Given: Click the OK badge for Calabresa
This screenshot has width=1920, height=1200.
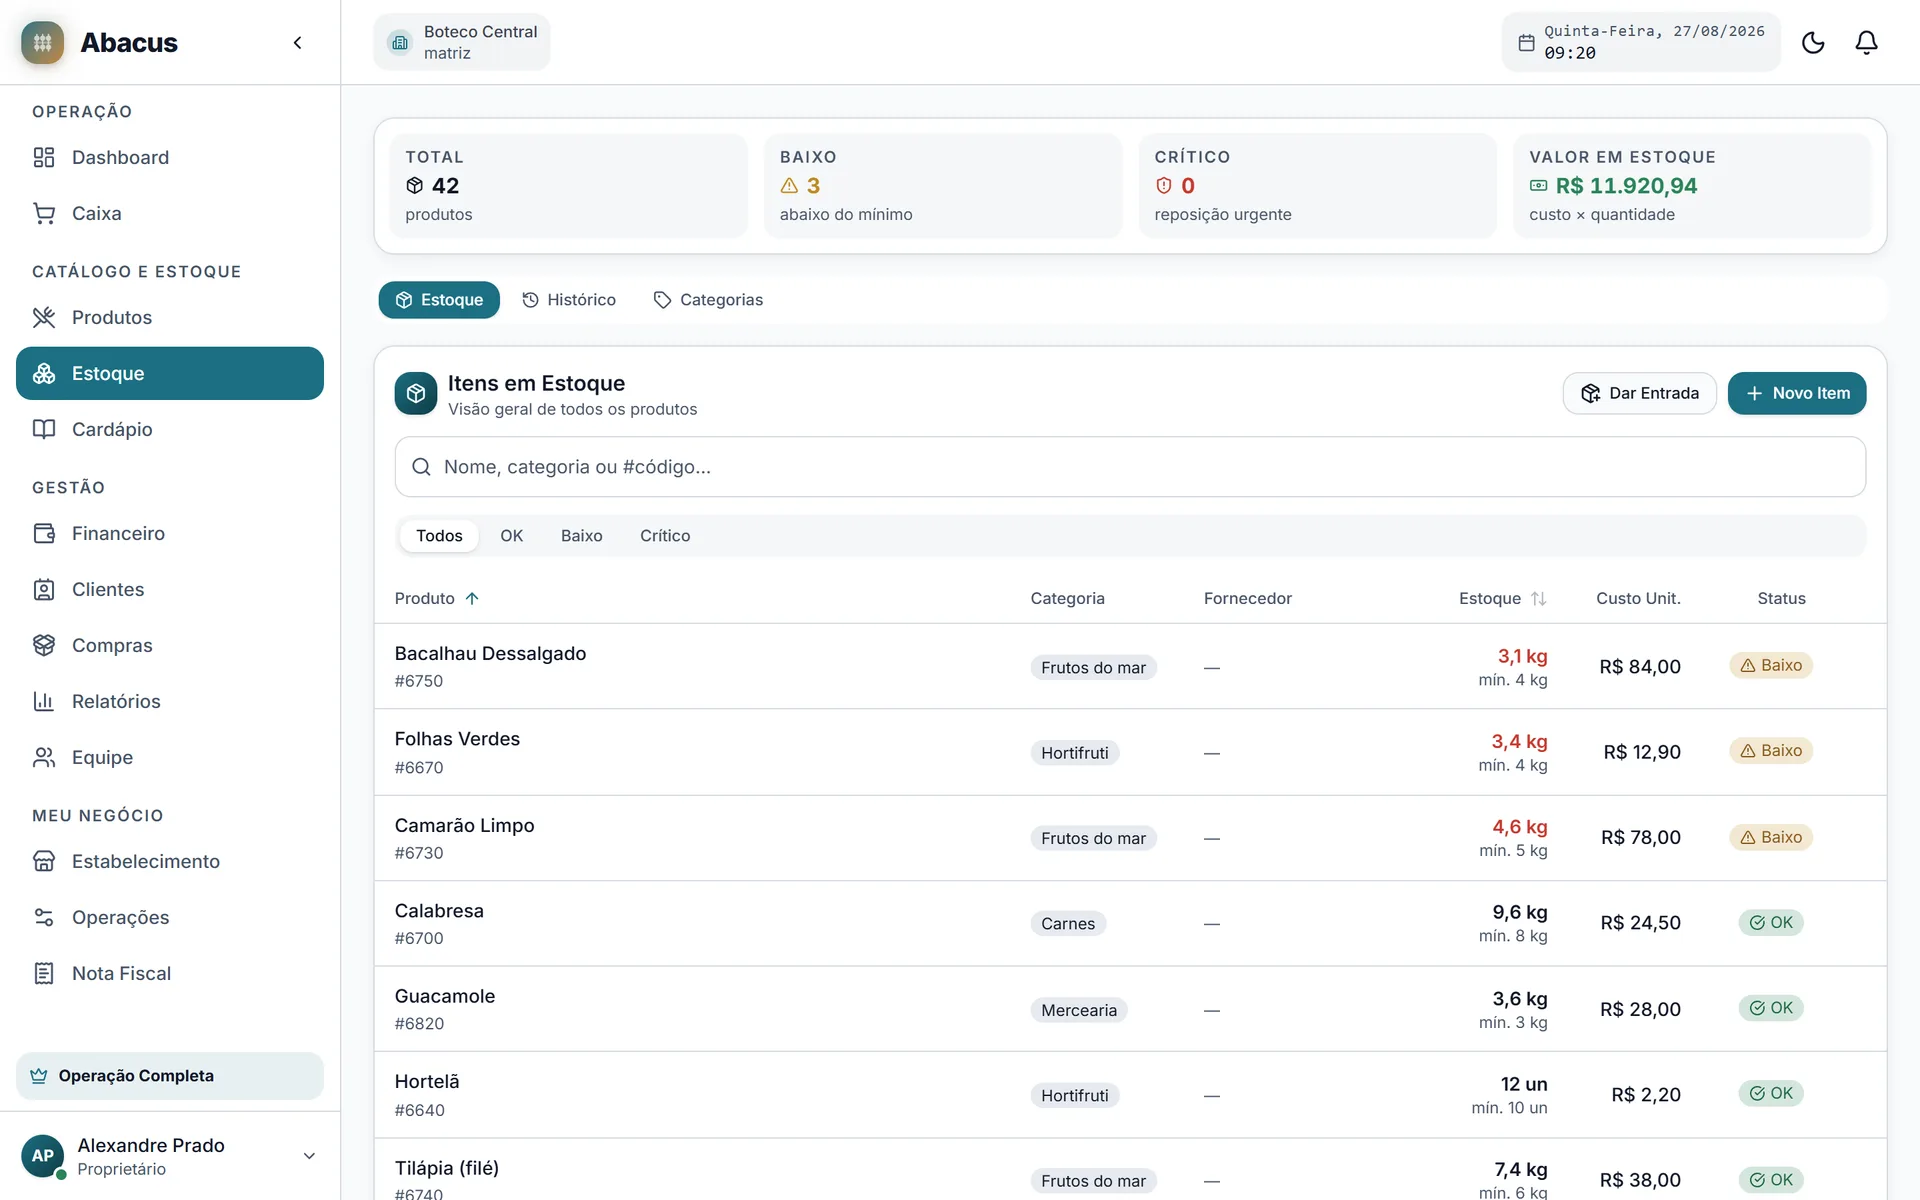Looking at the screenshot, I should [1770, 922].
